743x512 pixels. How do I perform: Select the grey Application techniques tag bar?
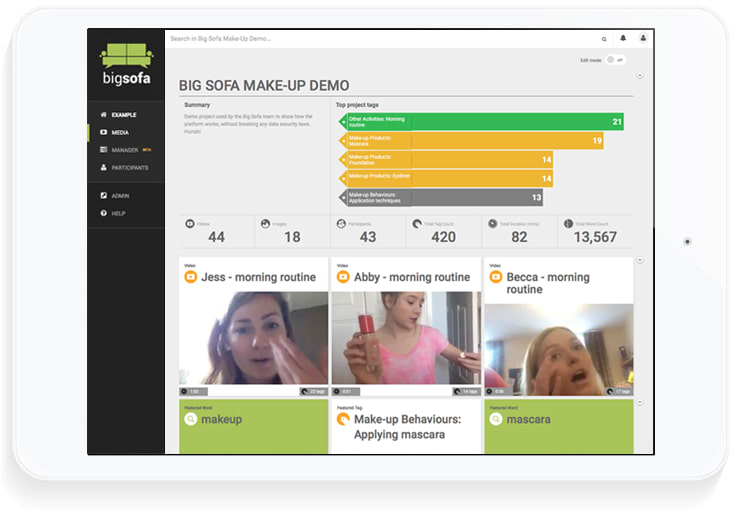441,198
